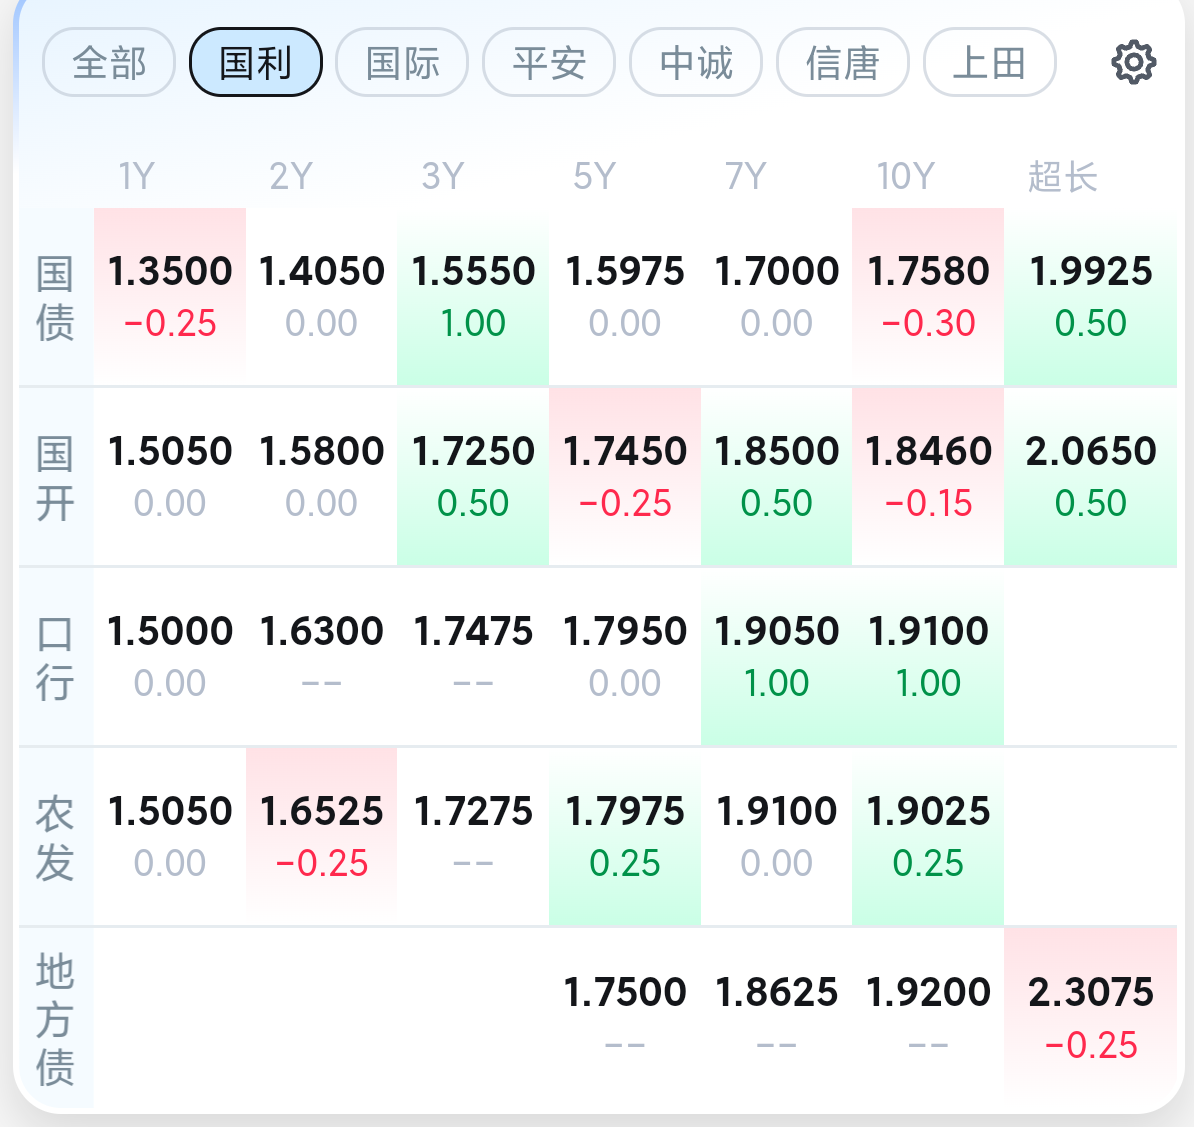Select the 国开 5Y cell 1.7450
The width and height of the screenshot is (1194, 1127).
[x=625, y=476]
